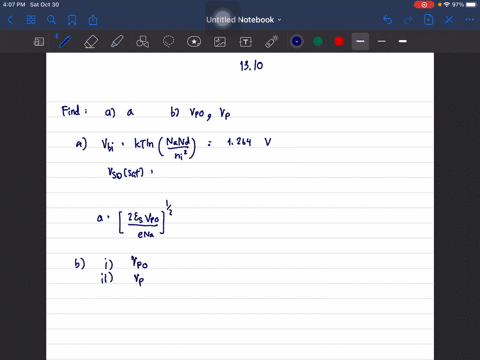Image resolution: width=480 pixels, height=360 pixels.
Task: Tap the handwritten 13.10 heading
Action: click(251, 66)
